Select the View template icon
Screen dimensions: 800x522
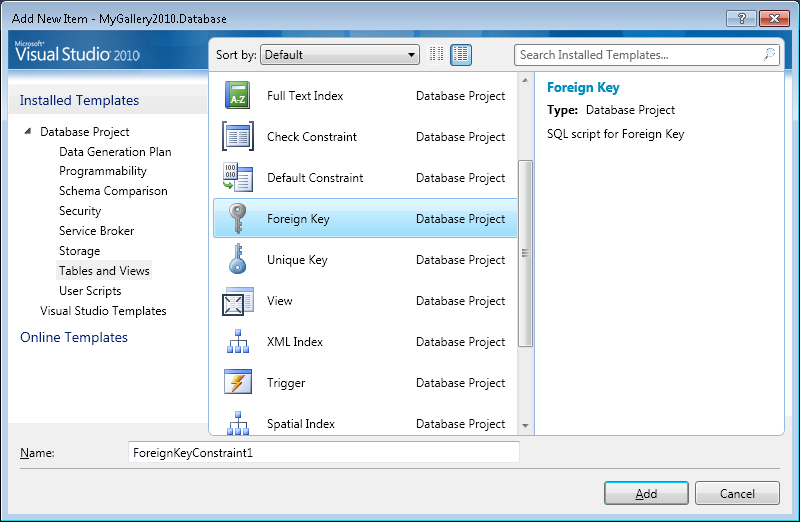(x=238, y=301)
